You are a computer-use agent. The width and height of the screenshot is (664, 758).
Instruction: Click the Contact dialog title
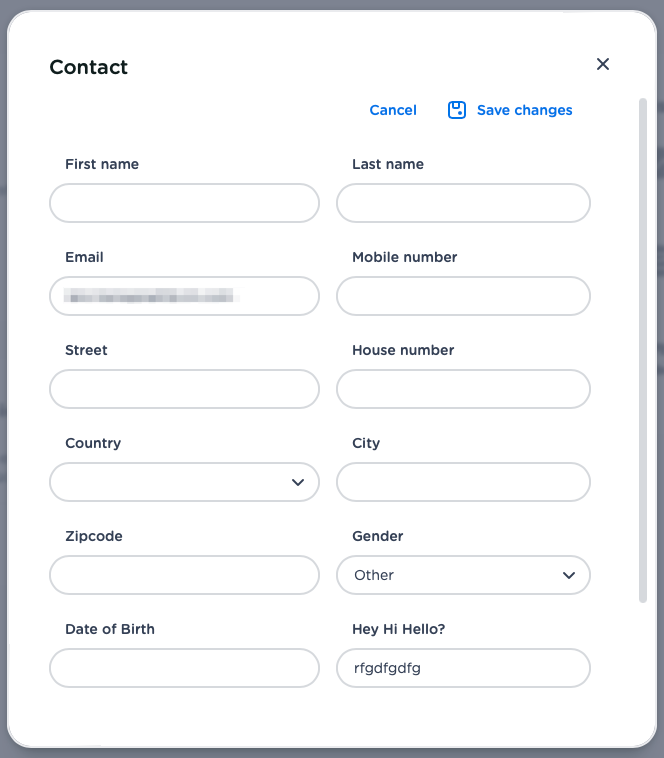point(89,67)
